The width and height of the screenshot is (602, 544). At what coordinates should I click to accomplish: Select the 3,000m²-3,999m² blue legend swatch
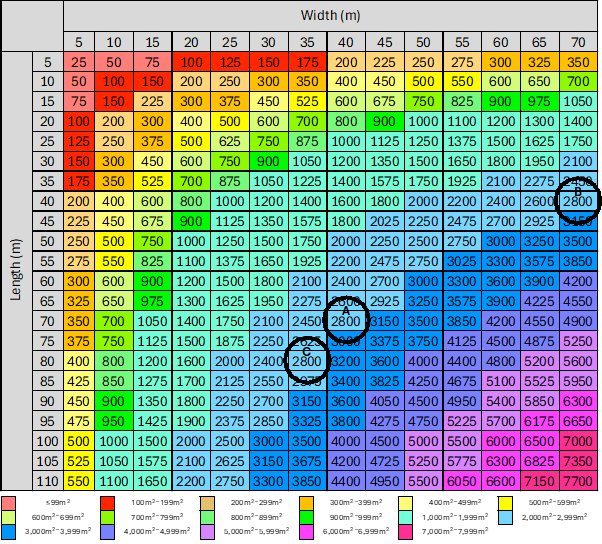pos(8,532)
